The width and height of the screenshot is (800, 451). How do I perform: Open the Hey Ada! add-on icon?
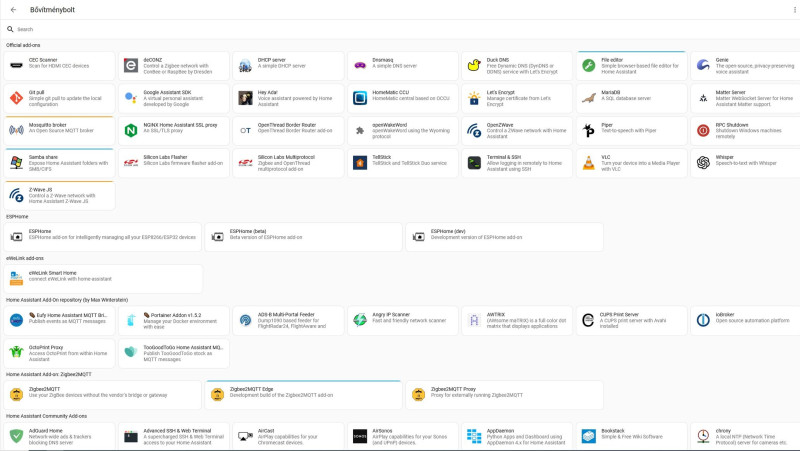(x=245, y=98)
